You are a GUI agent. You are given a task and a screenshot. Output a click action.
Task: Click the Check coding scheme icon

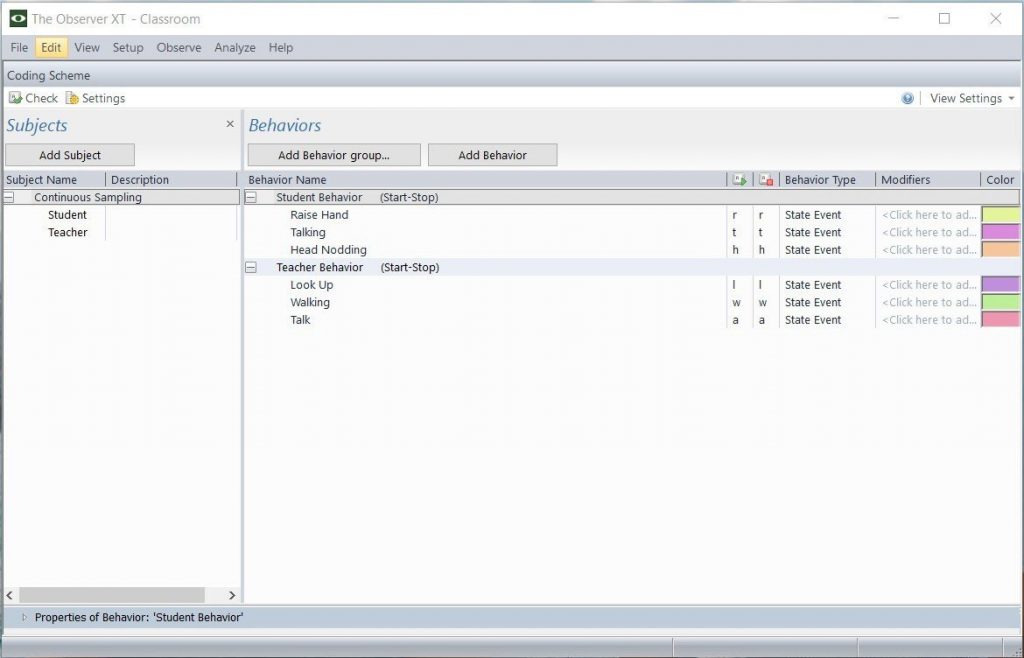16,98
